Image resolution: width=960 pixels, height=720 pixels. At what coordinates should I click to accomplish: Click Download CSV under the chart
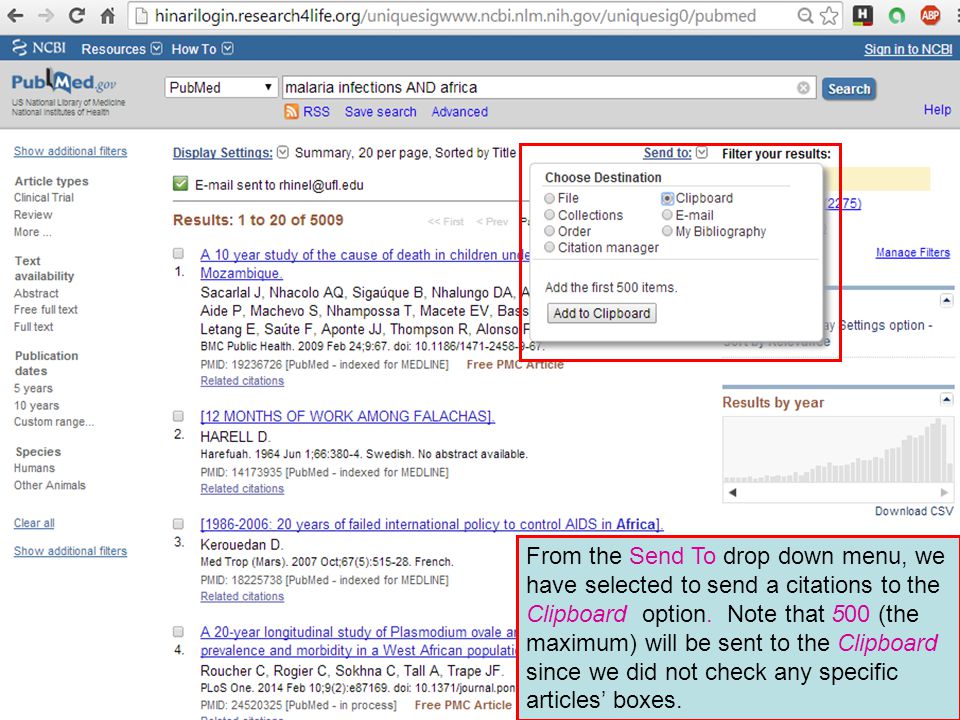[x=913, y=511]
